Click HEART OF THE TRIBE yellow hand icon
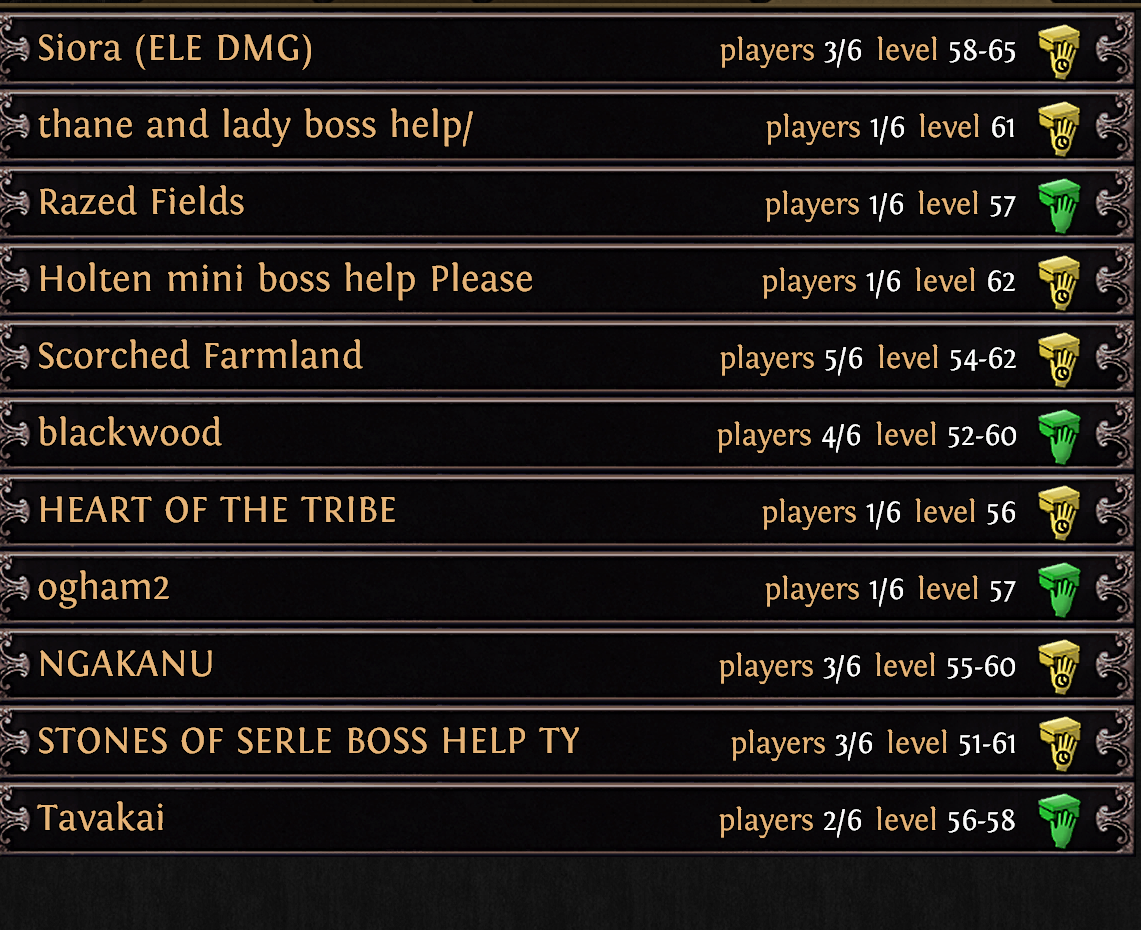This screenshot has height=930, width=1141. click(x=1059, y=513)
